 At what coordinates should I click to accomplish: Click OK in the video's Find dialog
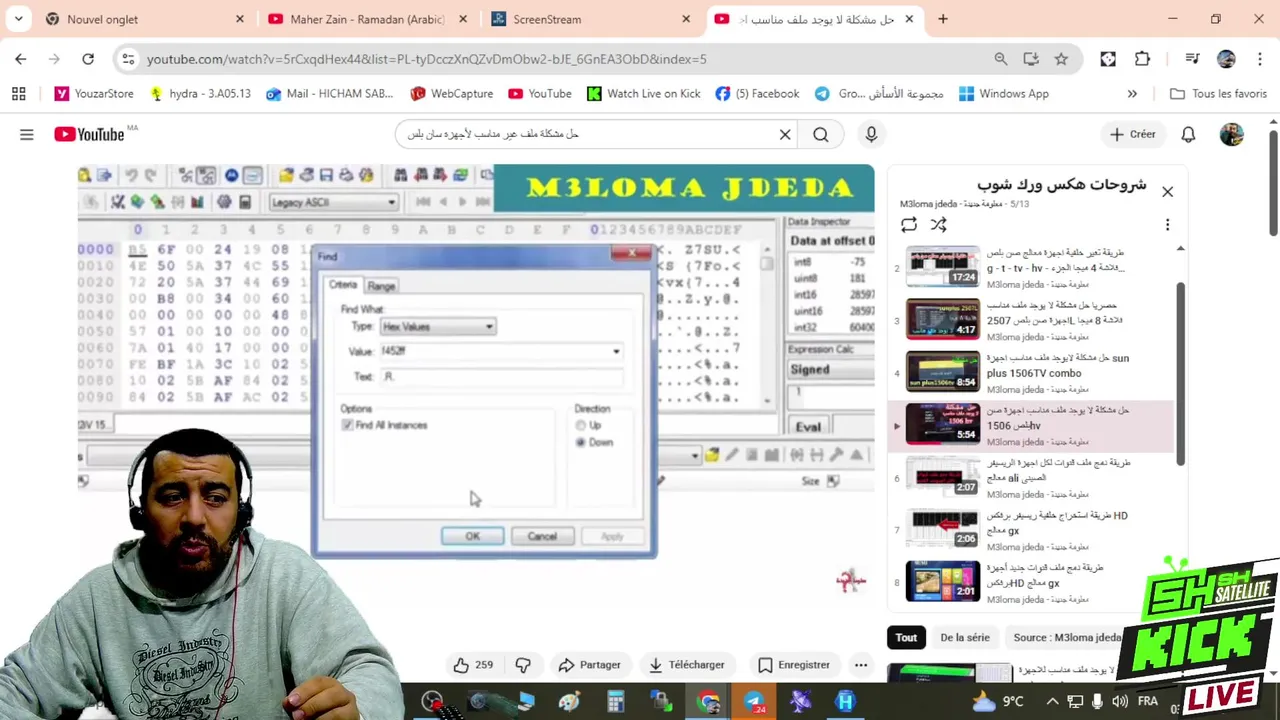pos(473,536)
